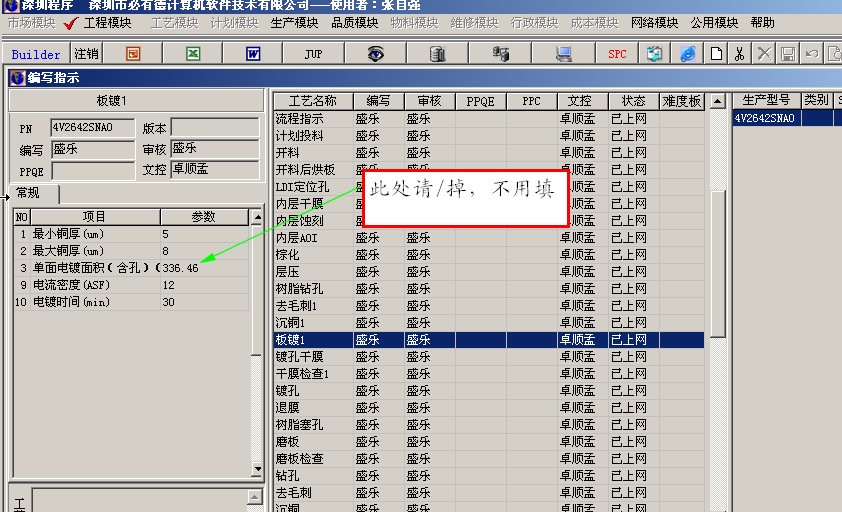Click the 版本 input field
The width and height of the screenshot is (842, 512).
point(215,128)
